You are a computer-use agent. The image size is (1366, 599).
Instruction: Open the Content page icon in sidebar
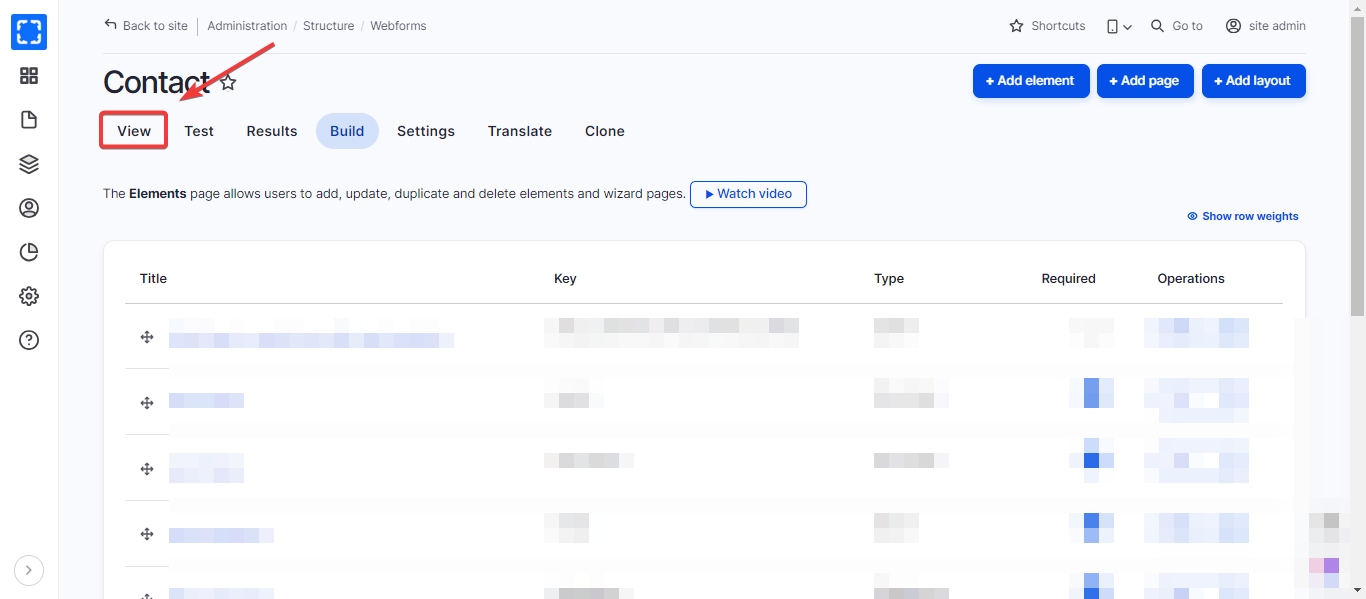click(x=29, y=120)
